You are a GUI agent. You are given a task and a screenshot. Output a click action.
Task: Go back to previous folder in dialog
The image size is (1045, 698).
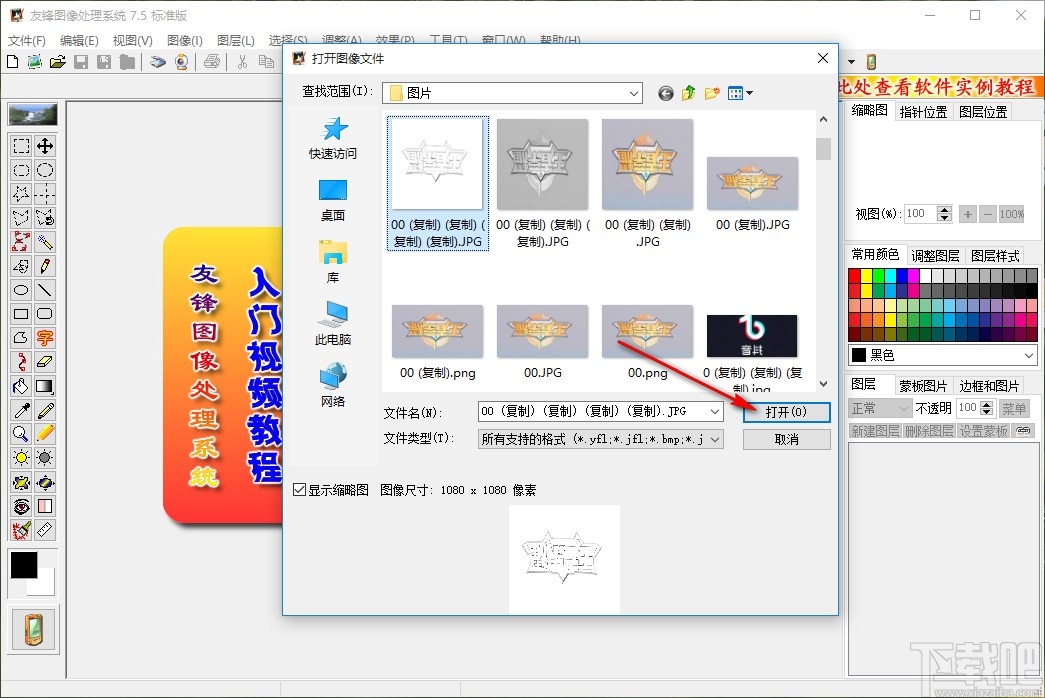pyautogui.click(x=665, y=93)
